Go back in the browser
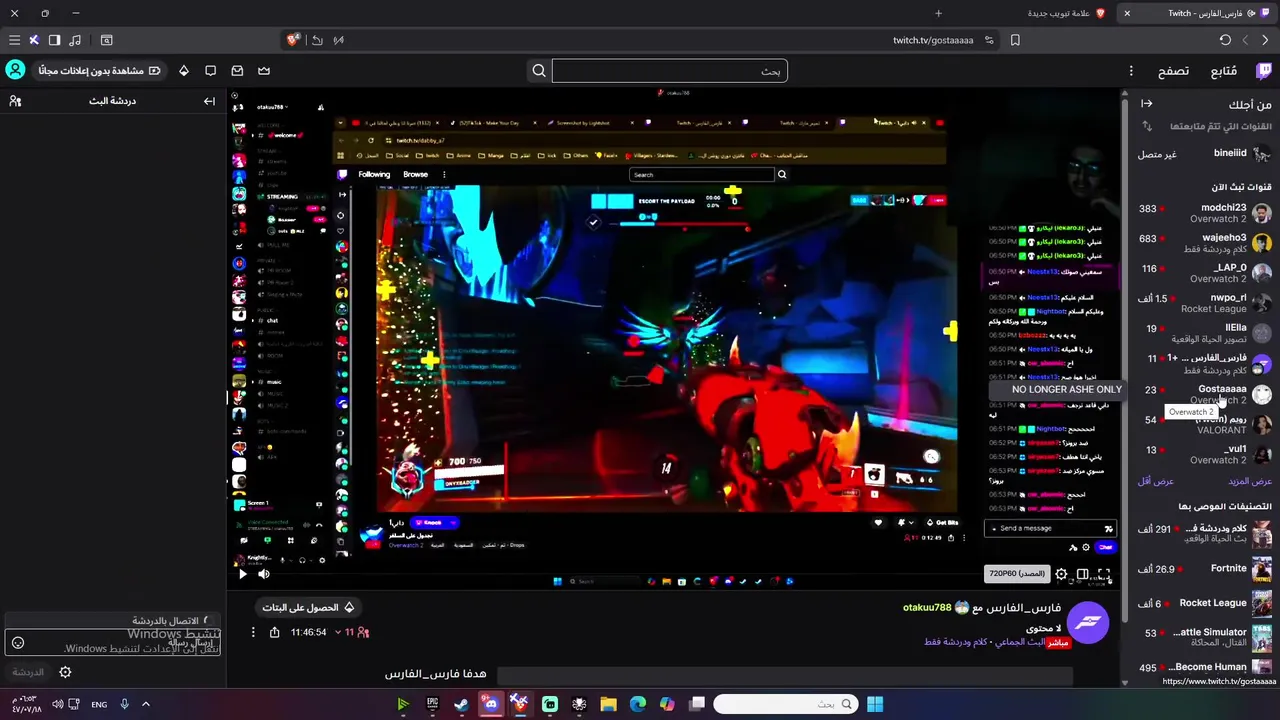This screenshot has width=1280, height=720. pyautogui.click(x=1265, y=40)
